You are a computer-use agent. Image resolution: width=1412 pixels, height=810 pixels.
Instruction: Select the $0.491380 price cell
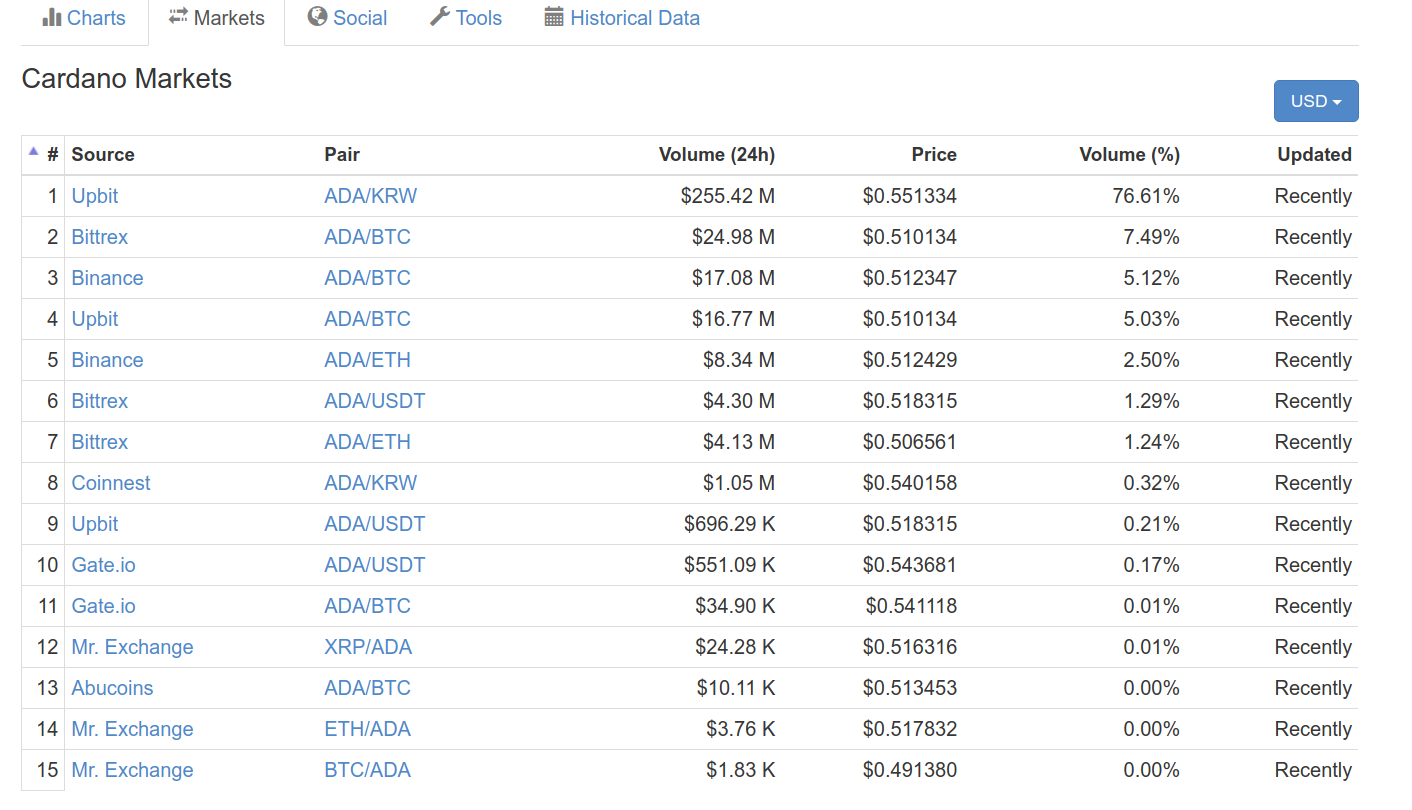pos(910,770)
